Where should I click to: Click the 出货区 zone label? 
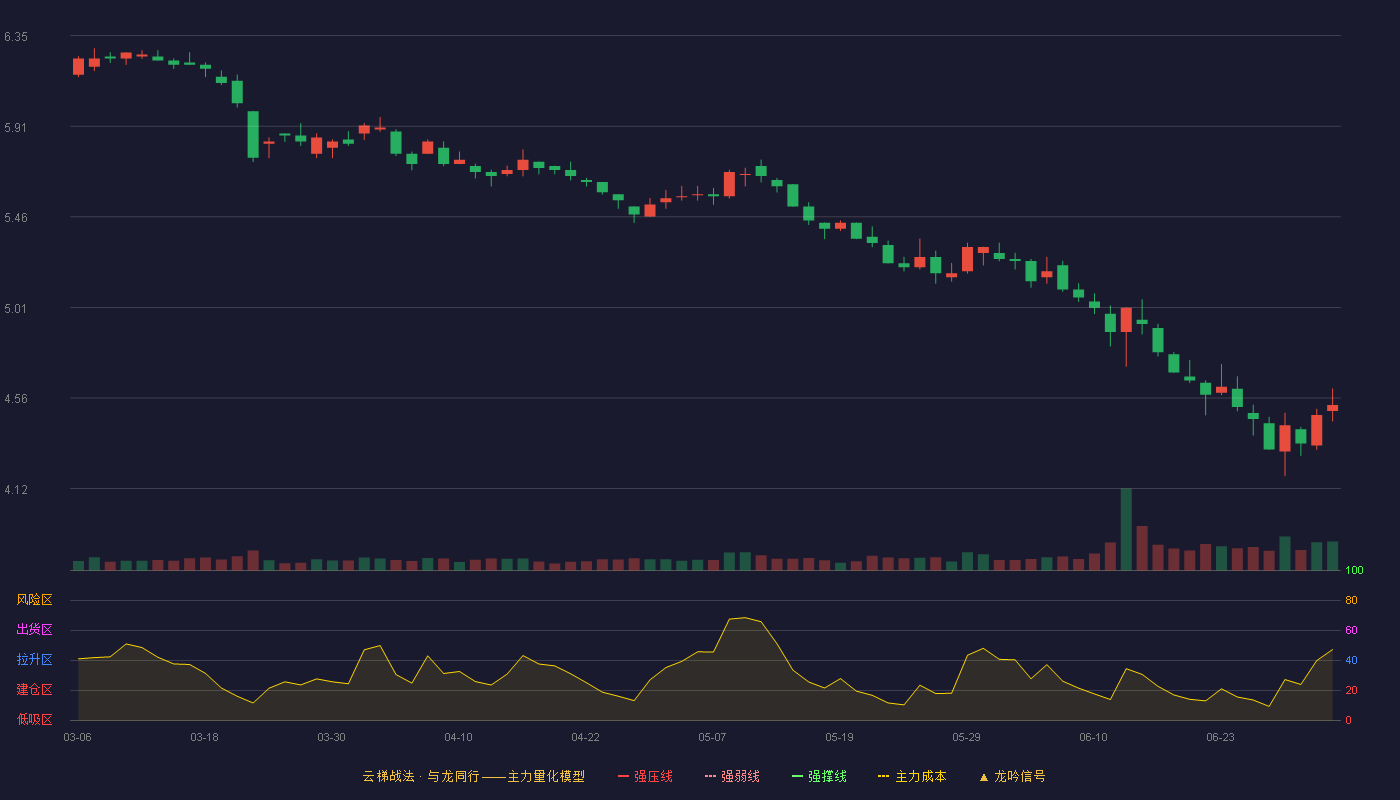(x=34, y=630)
